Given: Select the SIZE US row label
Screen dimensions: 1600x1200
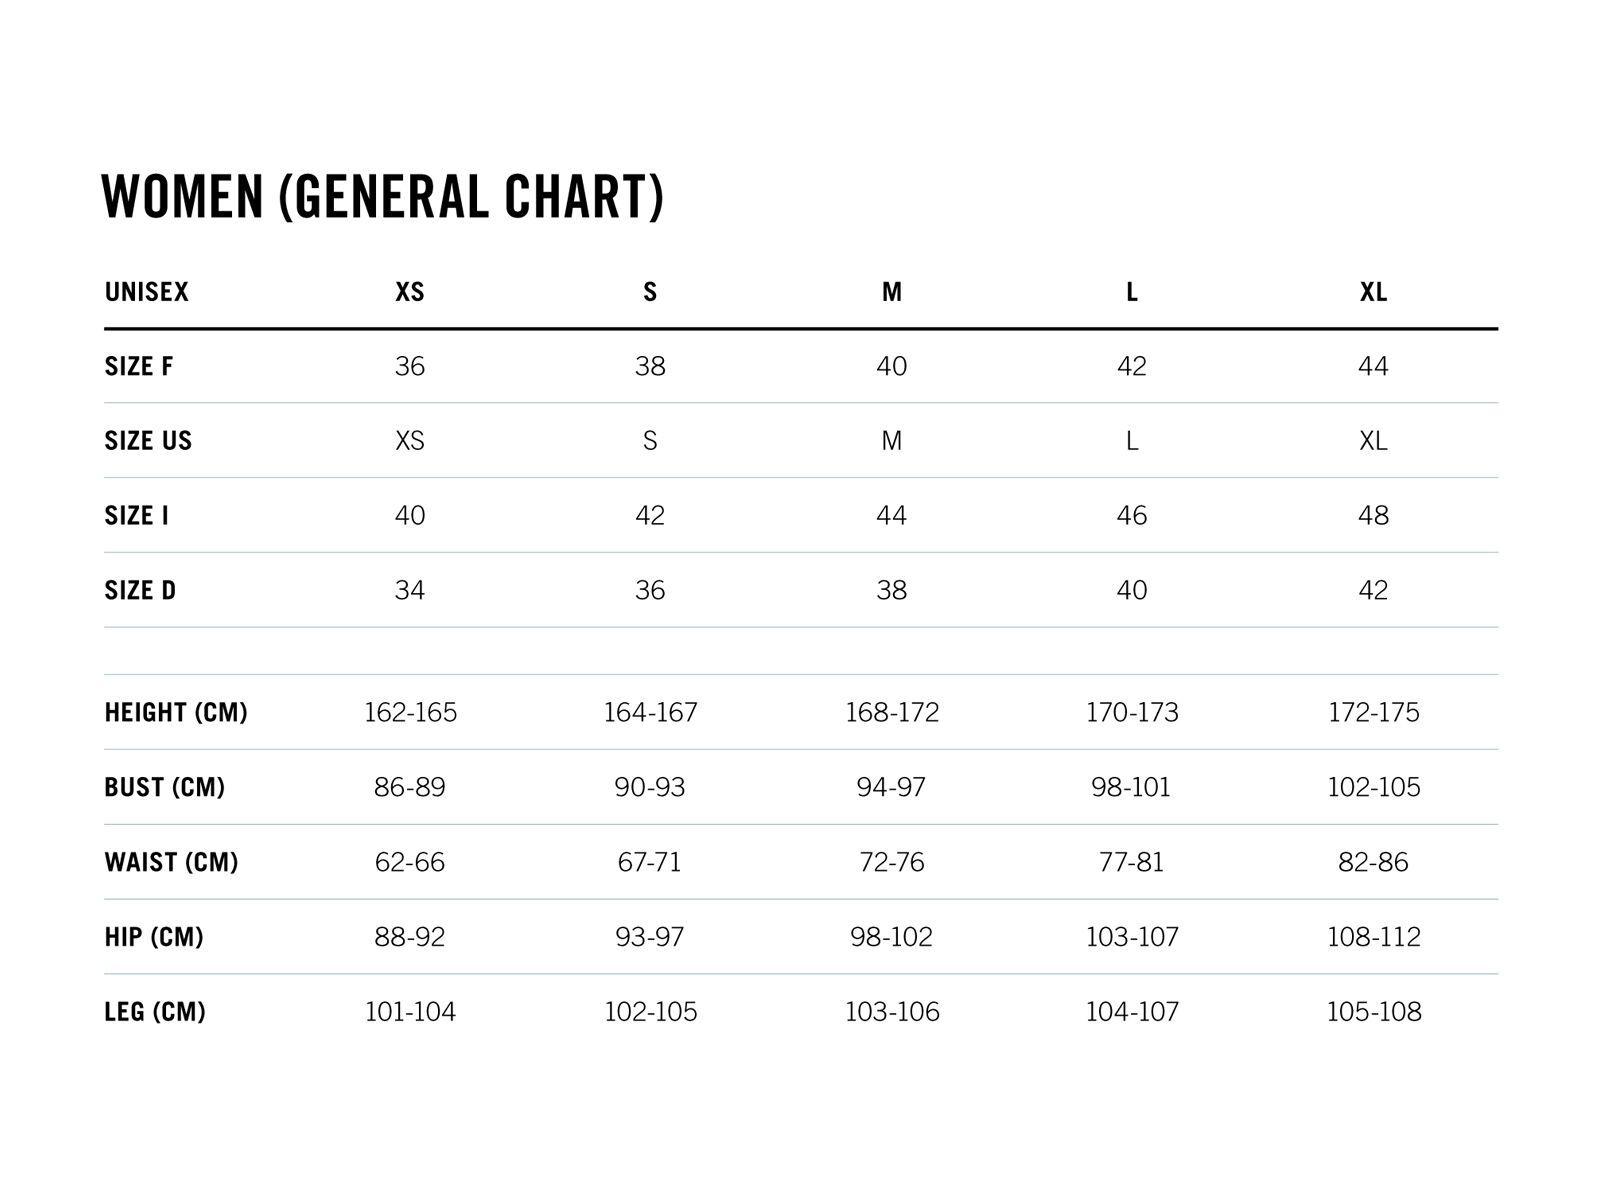Looking at the screenshot, I should coord(148,441).
